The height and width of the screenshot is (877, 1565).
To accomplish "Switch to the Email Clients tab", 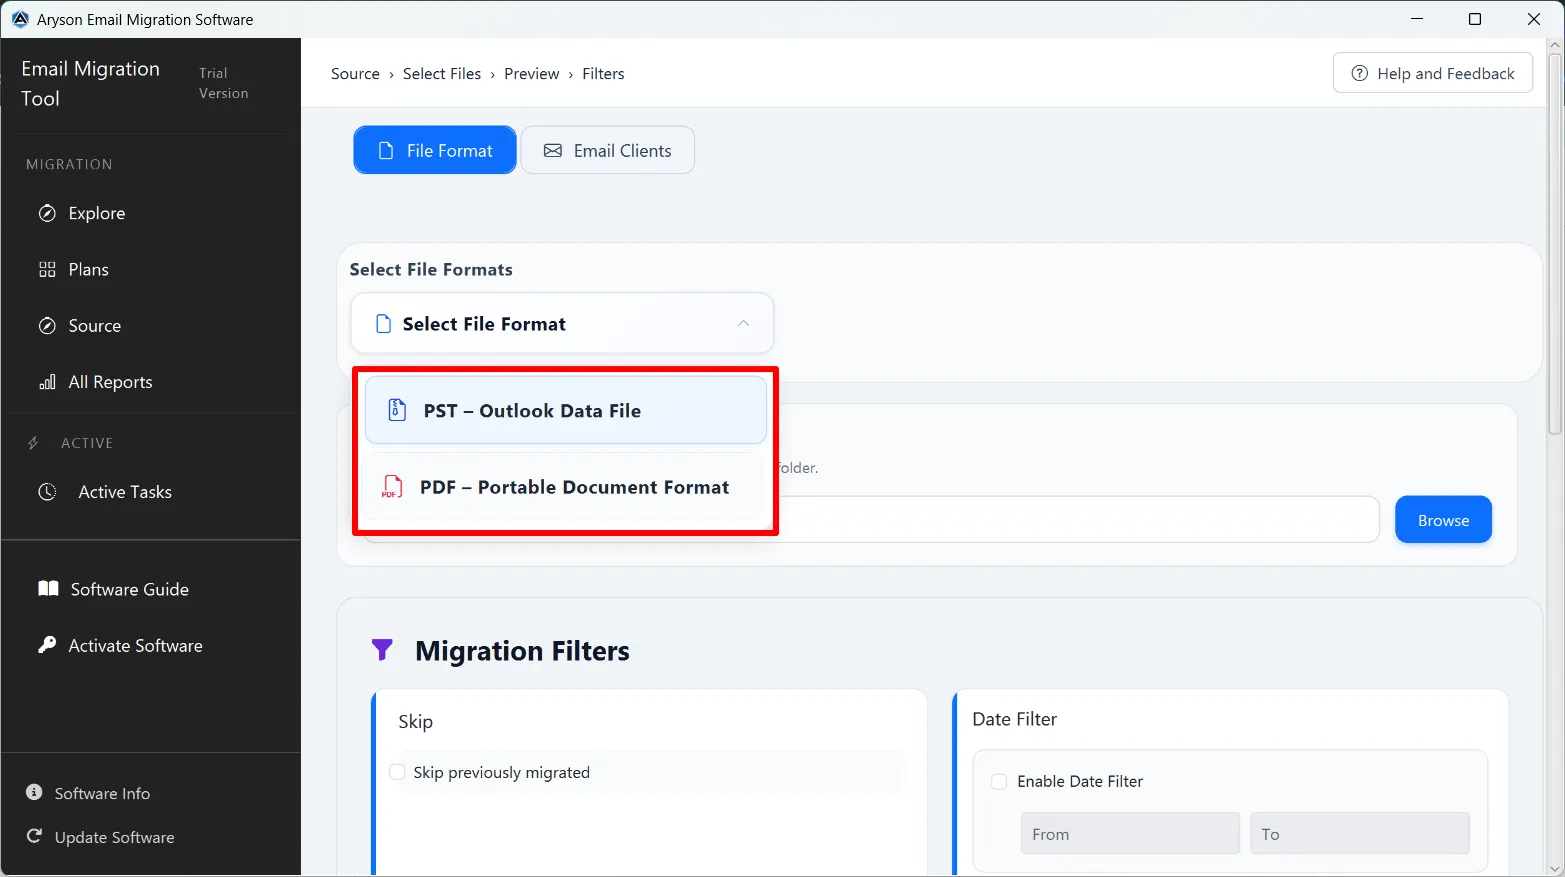I will click(x=608, y=150).
